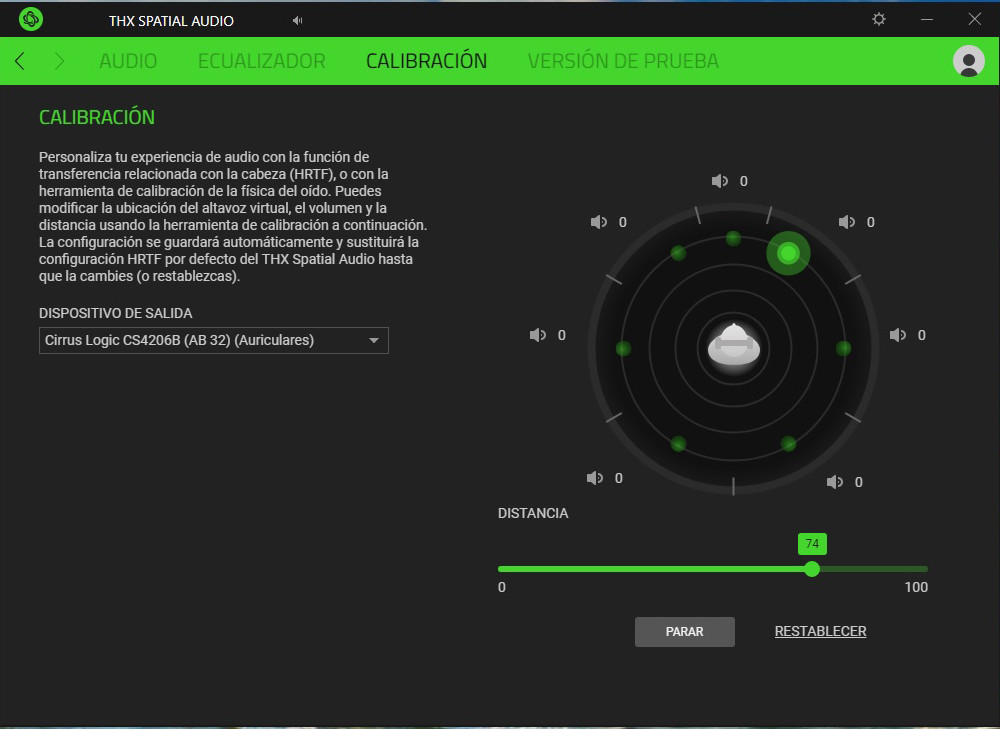Screen dimensions: 1000x729
Task: Select the rear-left green speaker dot
Action: 676,446
